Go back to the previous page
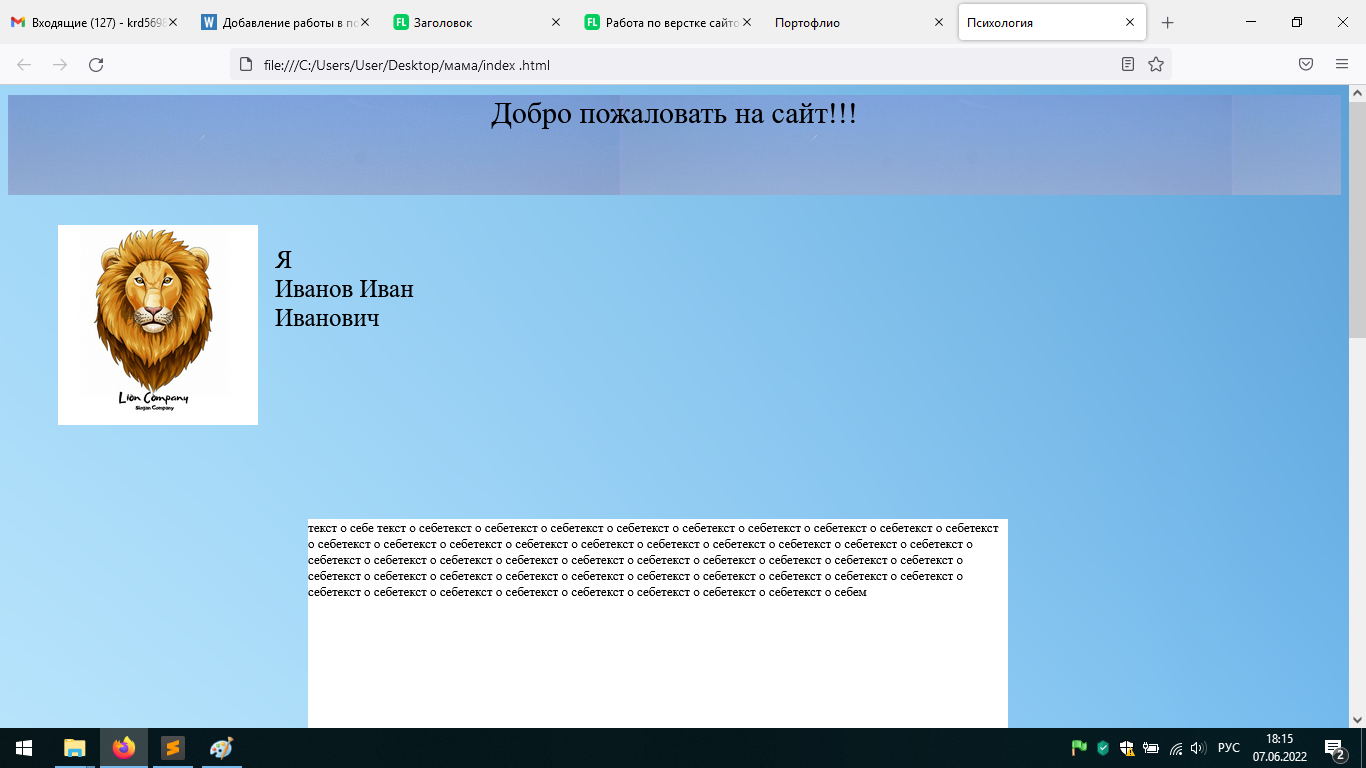1366x768 pixels. click(x=24, y=65)
